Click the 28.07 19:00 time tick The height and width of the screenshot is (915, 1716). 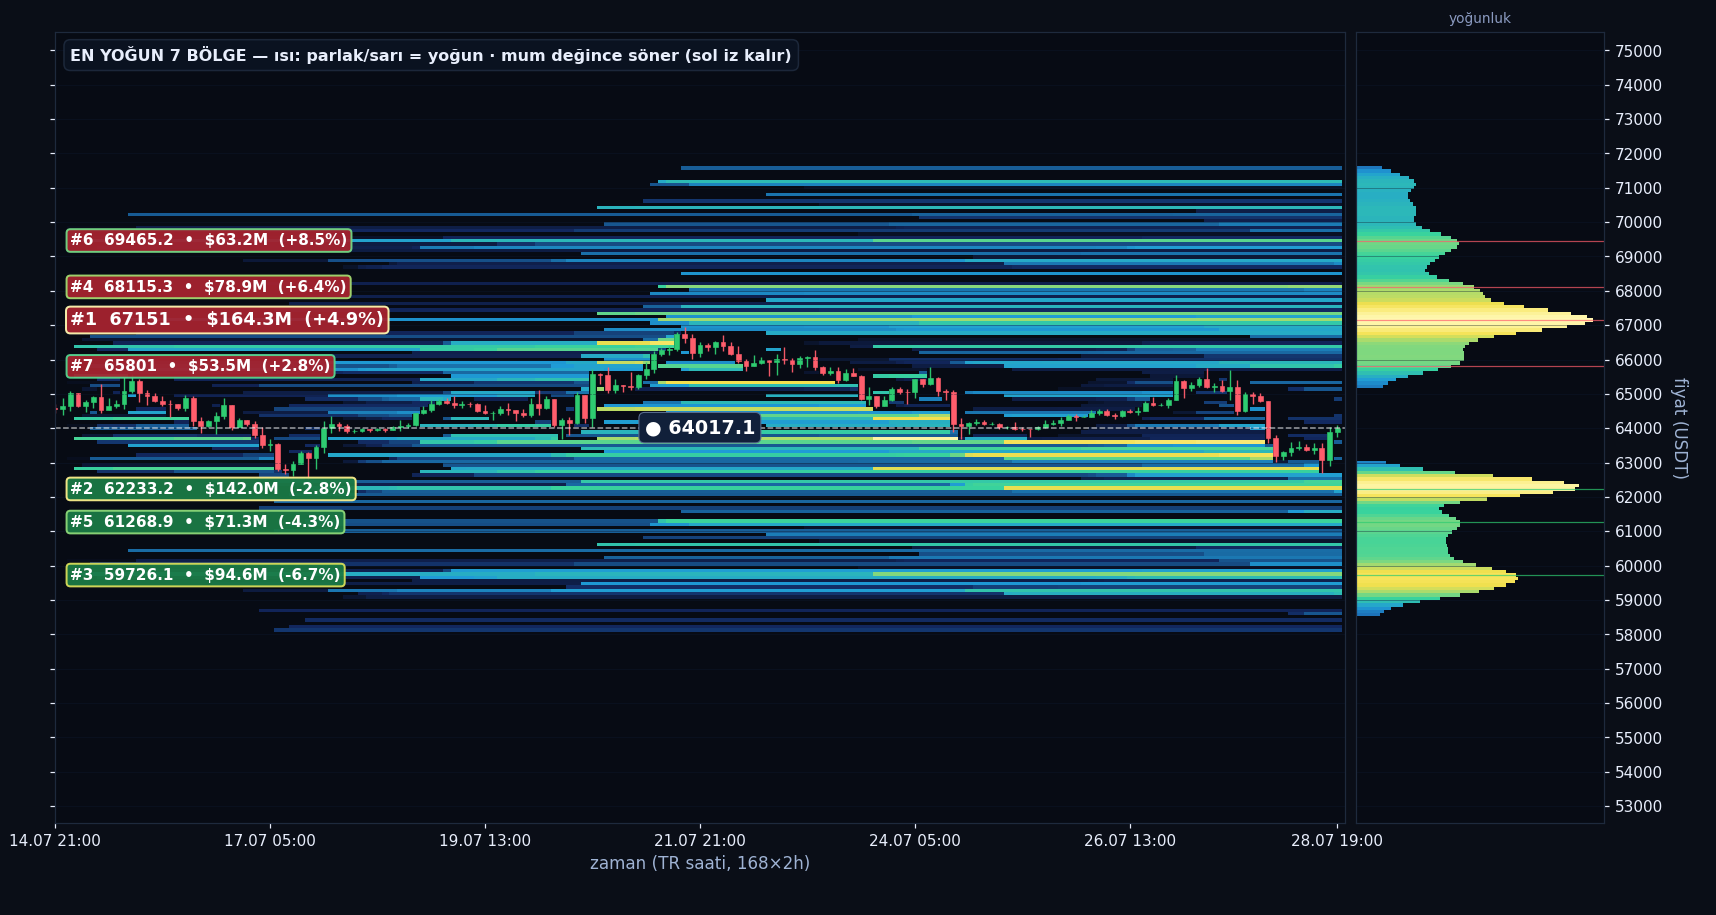(x=1337, y=841)
